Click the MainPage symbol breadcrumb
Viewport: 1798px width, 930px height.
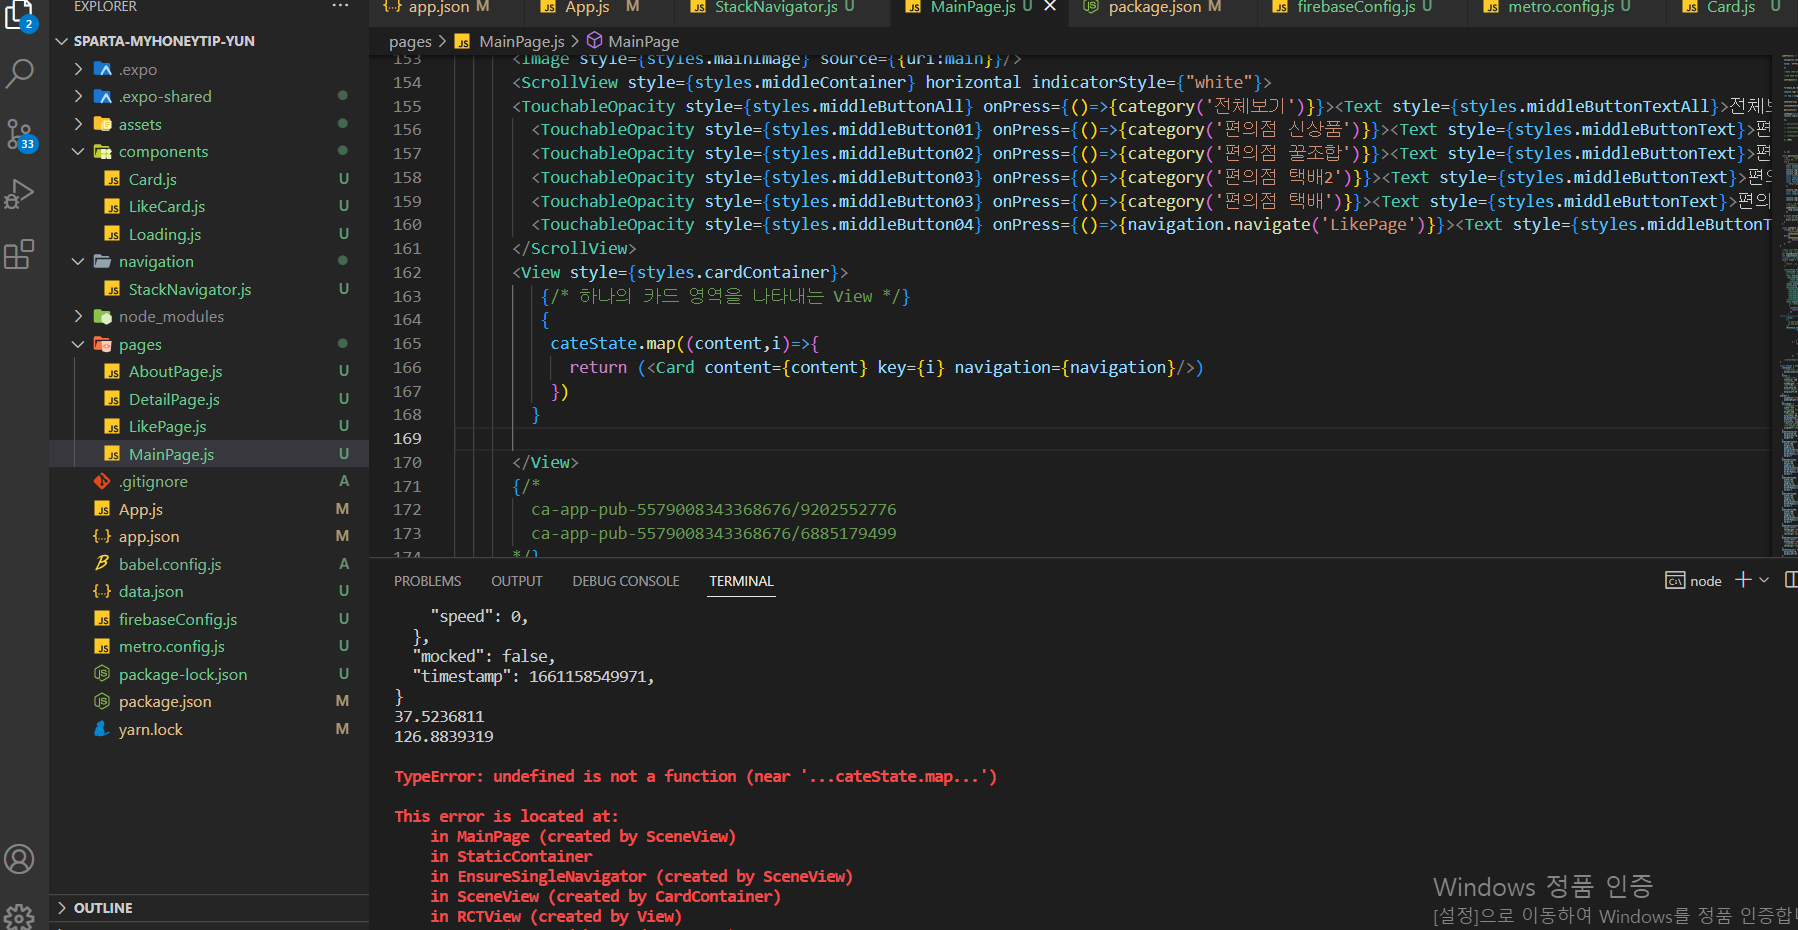(x=633, y=41)
